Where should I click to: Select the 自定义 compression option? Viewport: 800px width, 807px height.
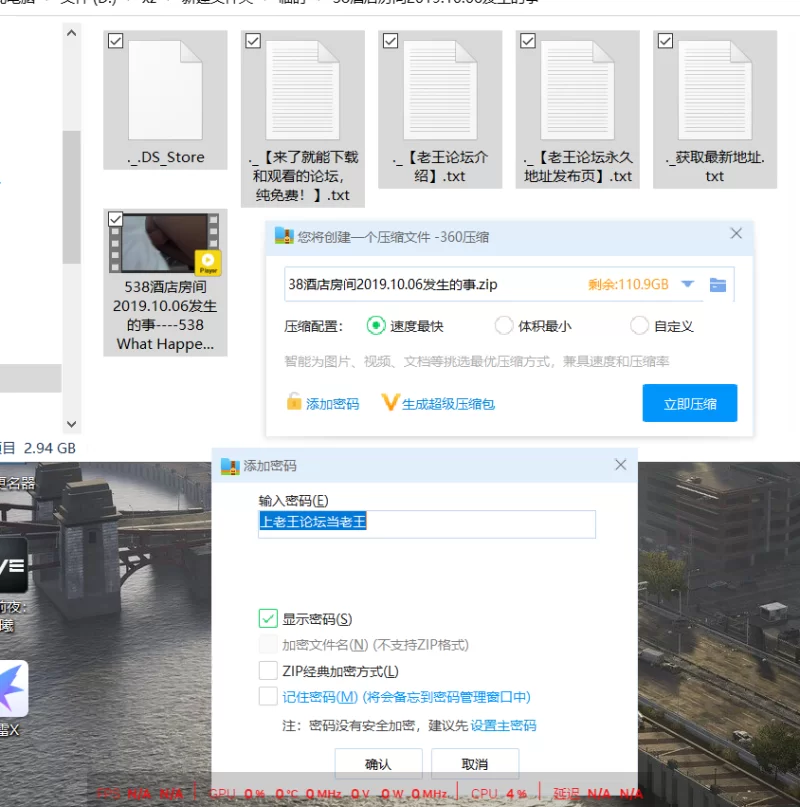639,326
